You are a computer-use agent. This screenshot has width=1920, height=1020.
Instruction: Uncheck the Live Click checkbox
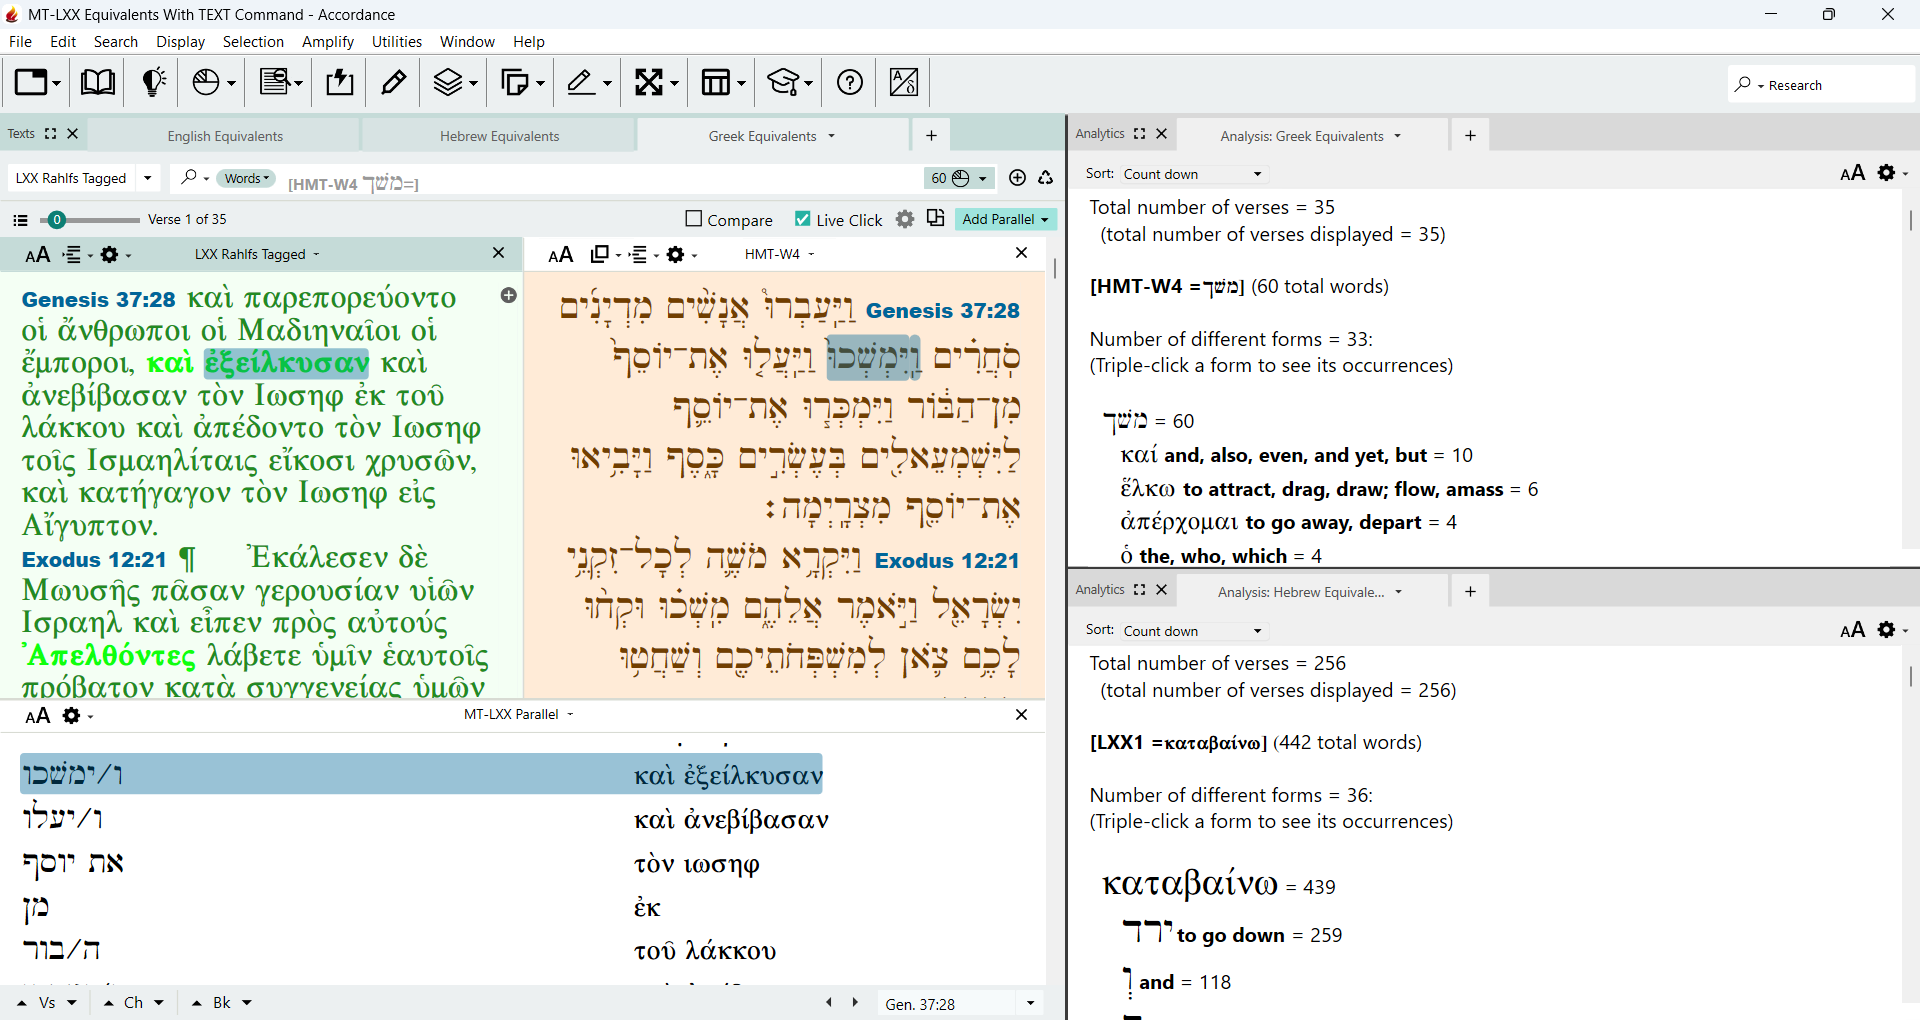point(803,219)
